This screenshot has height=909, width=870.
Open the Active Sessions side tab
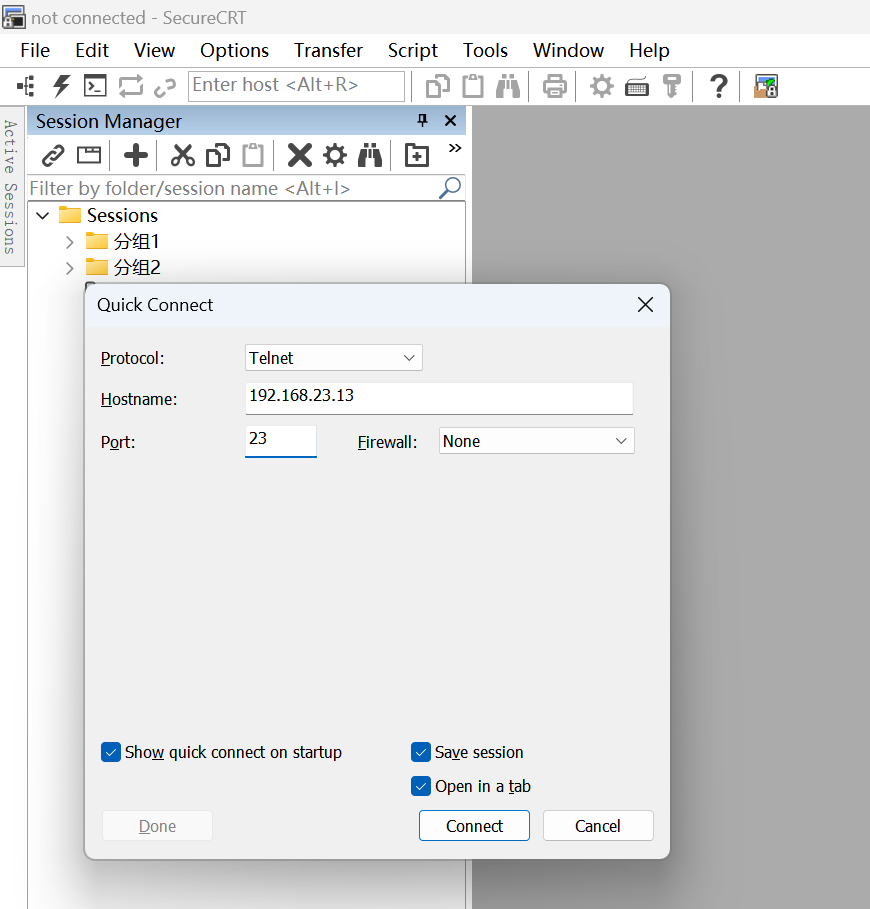[x=10, y=187]
